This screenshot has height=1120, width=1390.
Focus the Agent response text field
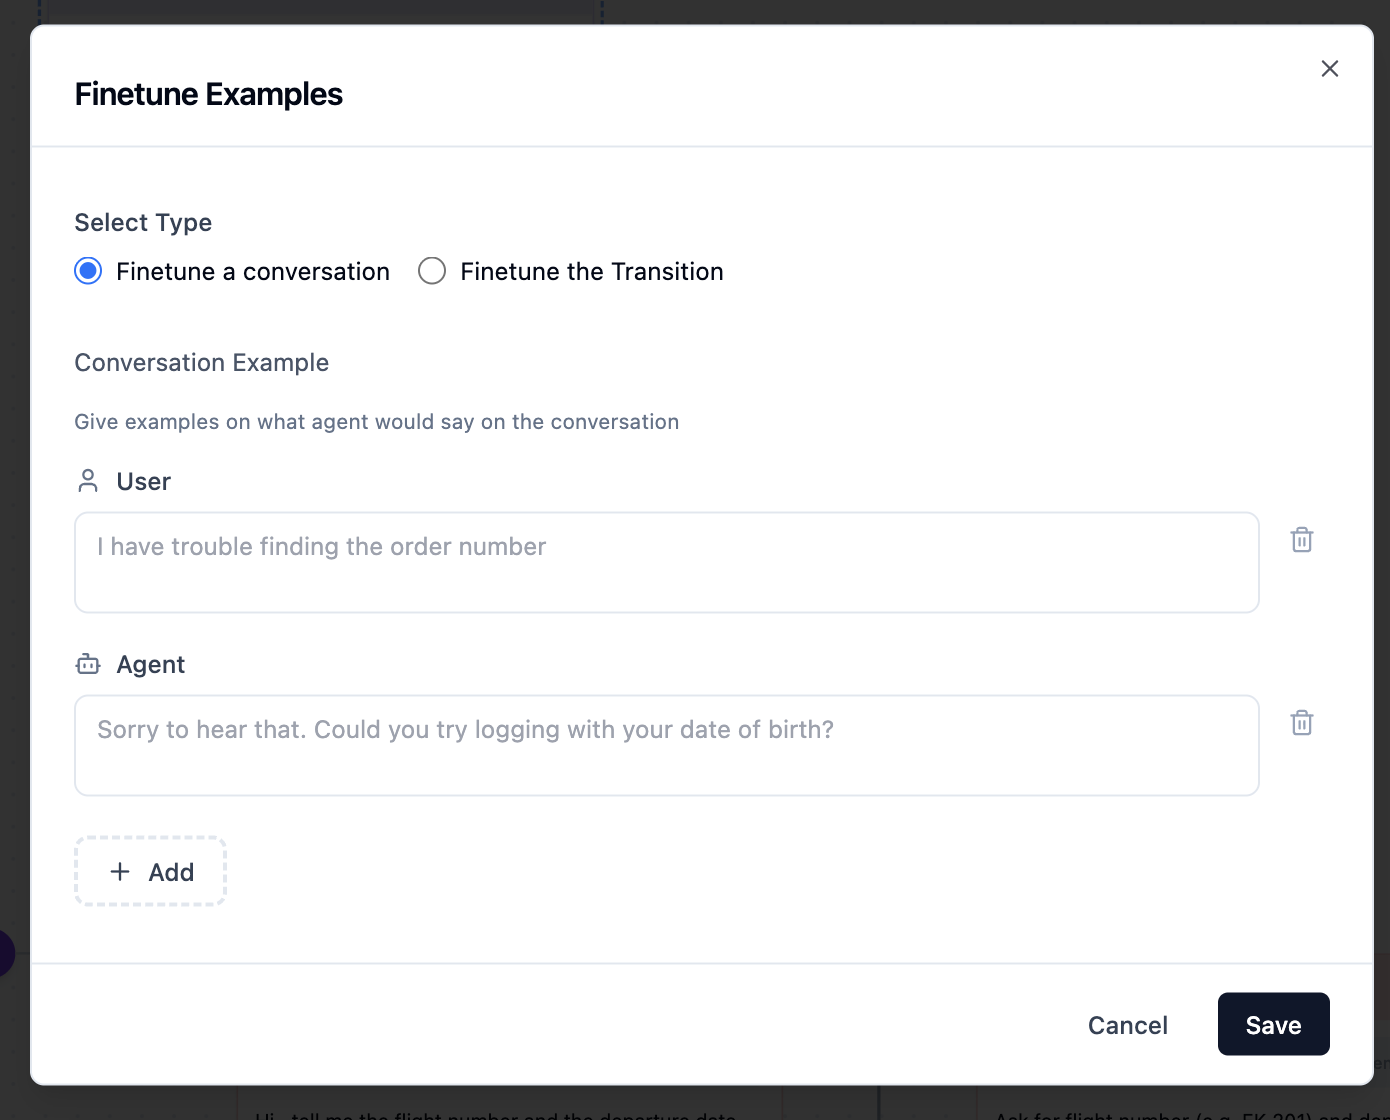click(x=666, y=745)
